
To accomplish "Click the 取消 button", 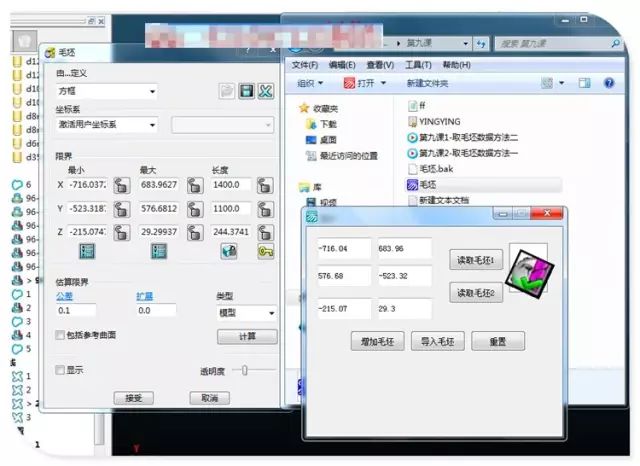I will [x=210, y=398].
